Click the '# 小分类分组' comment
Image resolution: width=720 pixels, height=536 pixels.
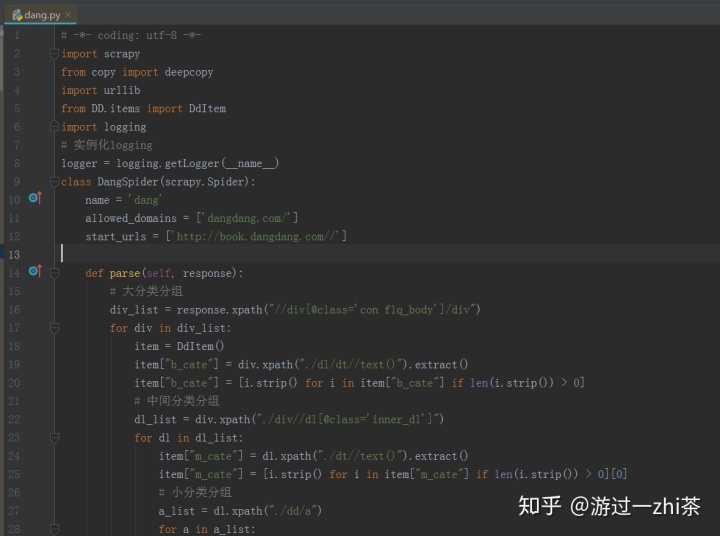coord(195,492)
